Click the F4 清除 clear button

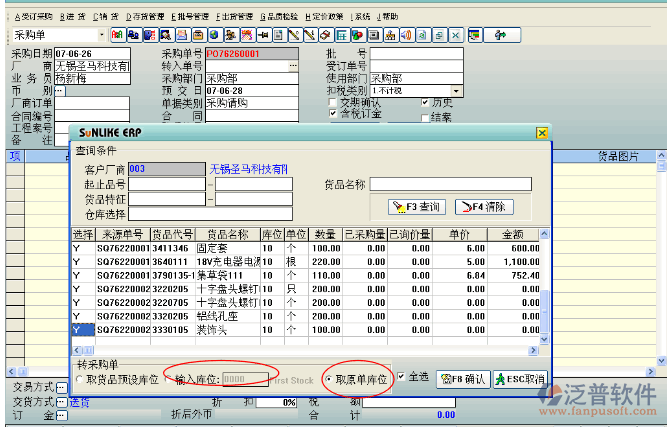point(484,207)
